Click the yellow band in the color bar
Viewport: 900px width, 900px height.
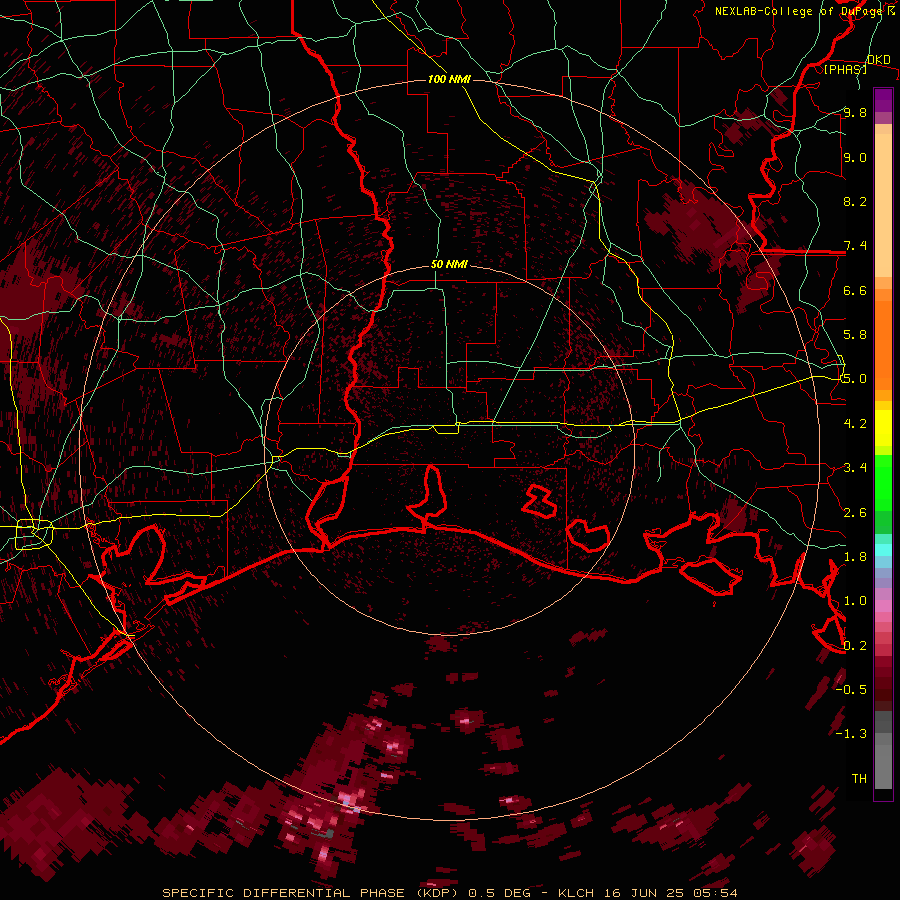(x=883, y=428)
